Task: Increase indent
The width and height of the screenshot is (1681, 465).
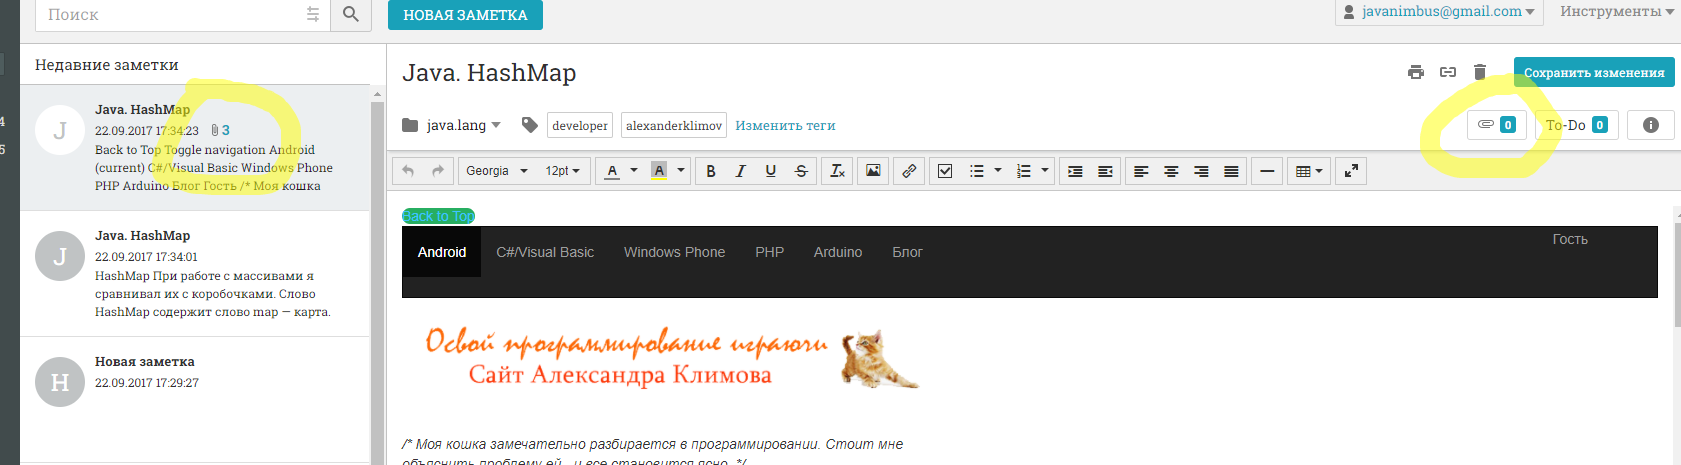Action: coord(1075,171)
